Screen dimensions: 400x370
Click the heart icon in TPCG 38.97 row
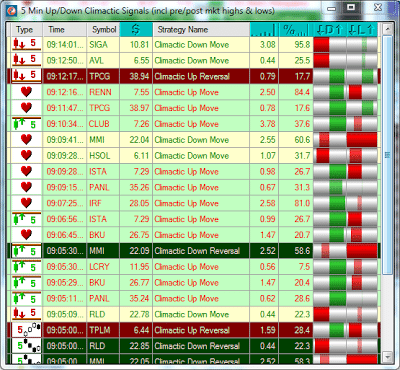click(26, 108)
